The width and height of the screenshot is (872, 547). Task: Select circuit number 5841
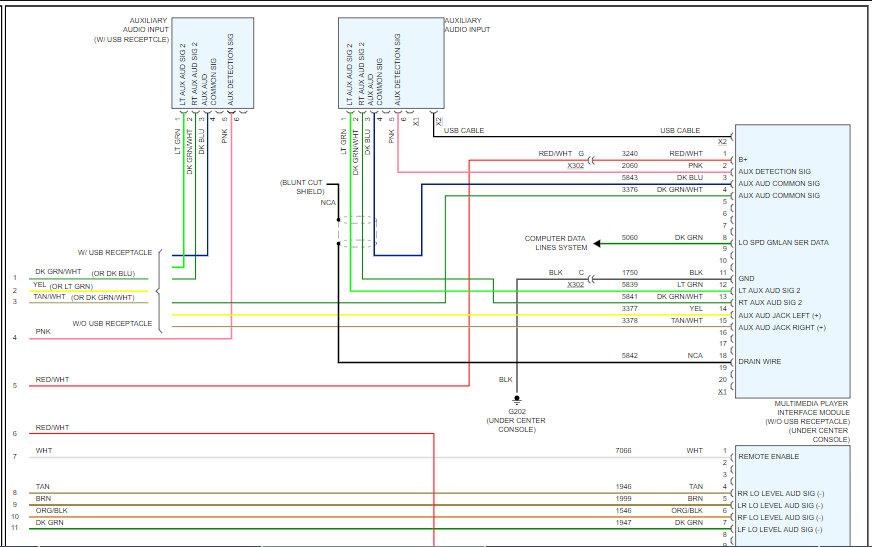click(x=630, y=296)
